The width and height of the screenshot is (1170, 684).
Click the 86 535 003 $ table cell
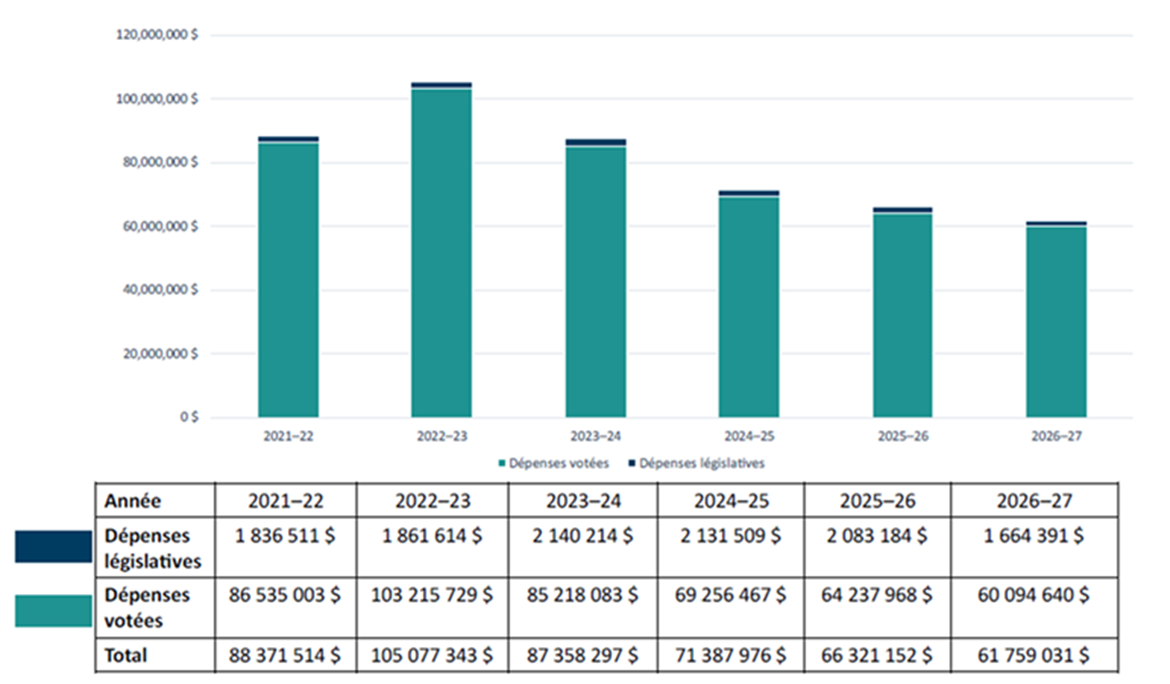(284, 594)
